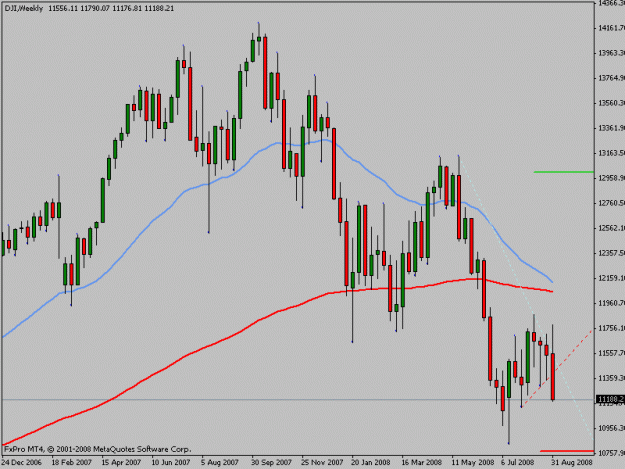Click the 13764 price scale label
Image resolution: width=625 pixels, height=469 pixels.
click(x=611, y=78)
